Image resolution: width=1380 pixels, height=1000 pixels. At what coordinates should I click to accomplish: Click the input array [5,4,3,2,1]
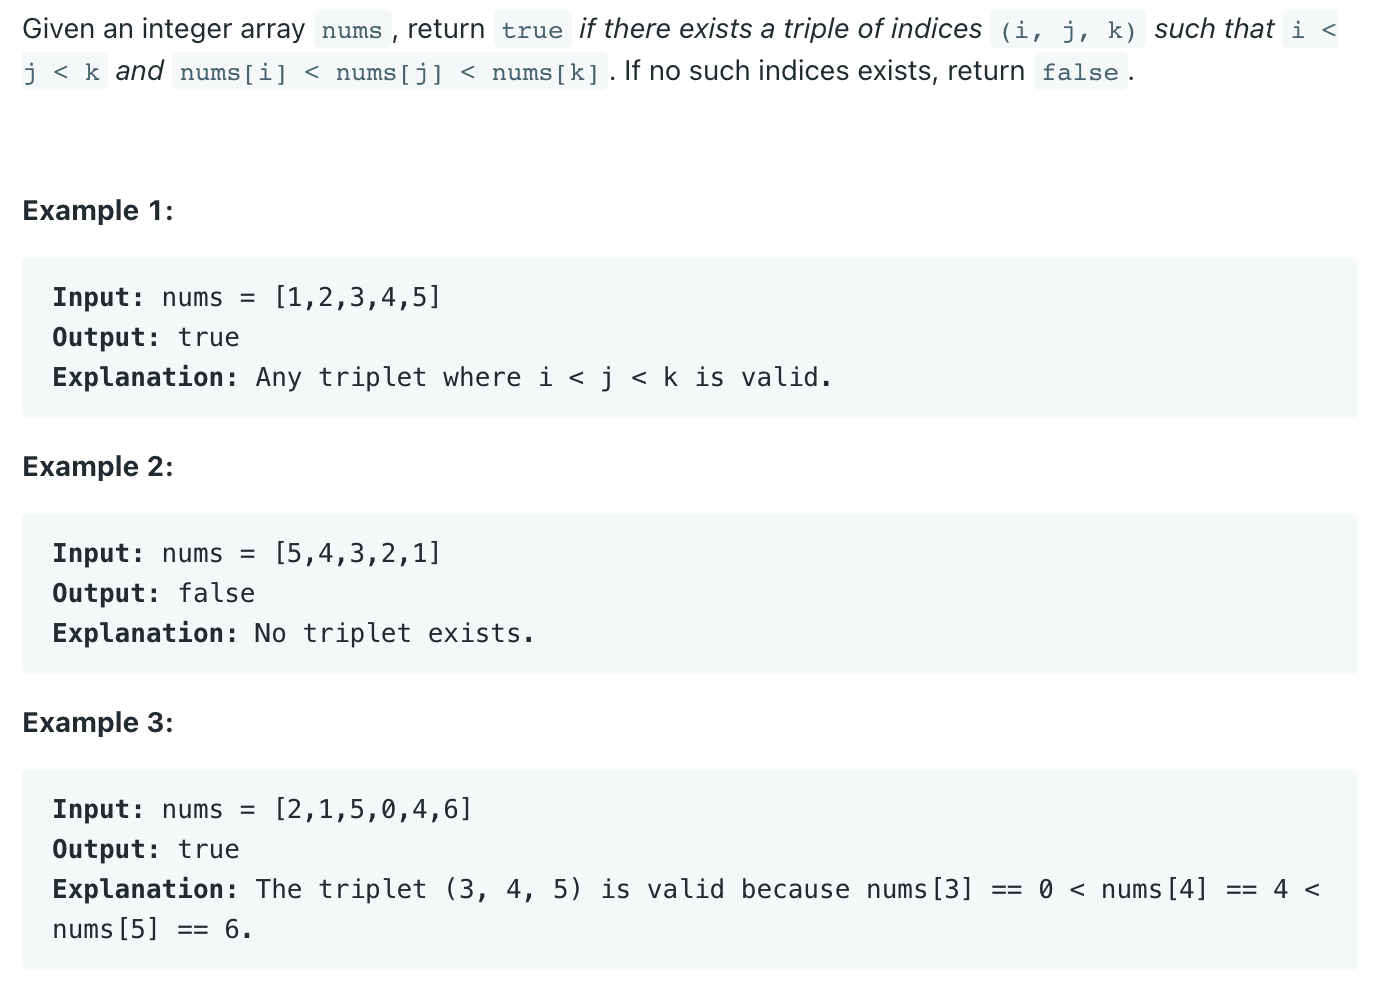point(357,554)
